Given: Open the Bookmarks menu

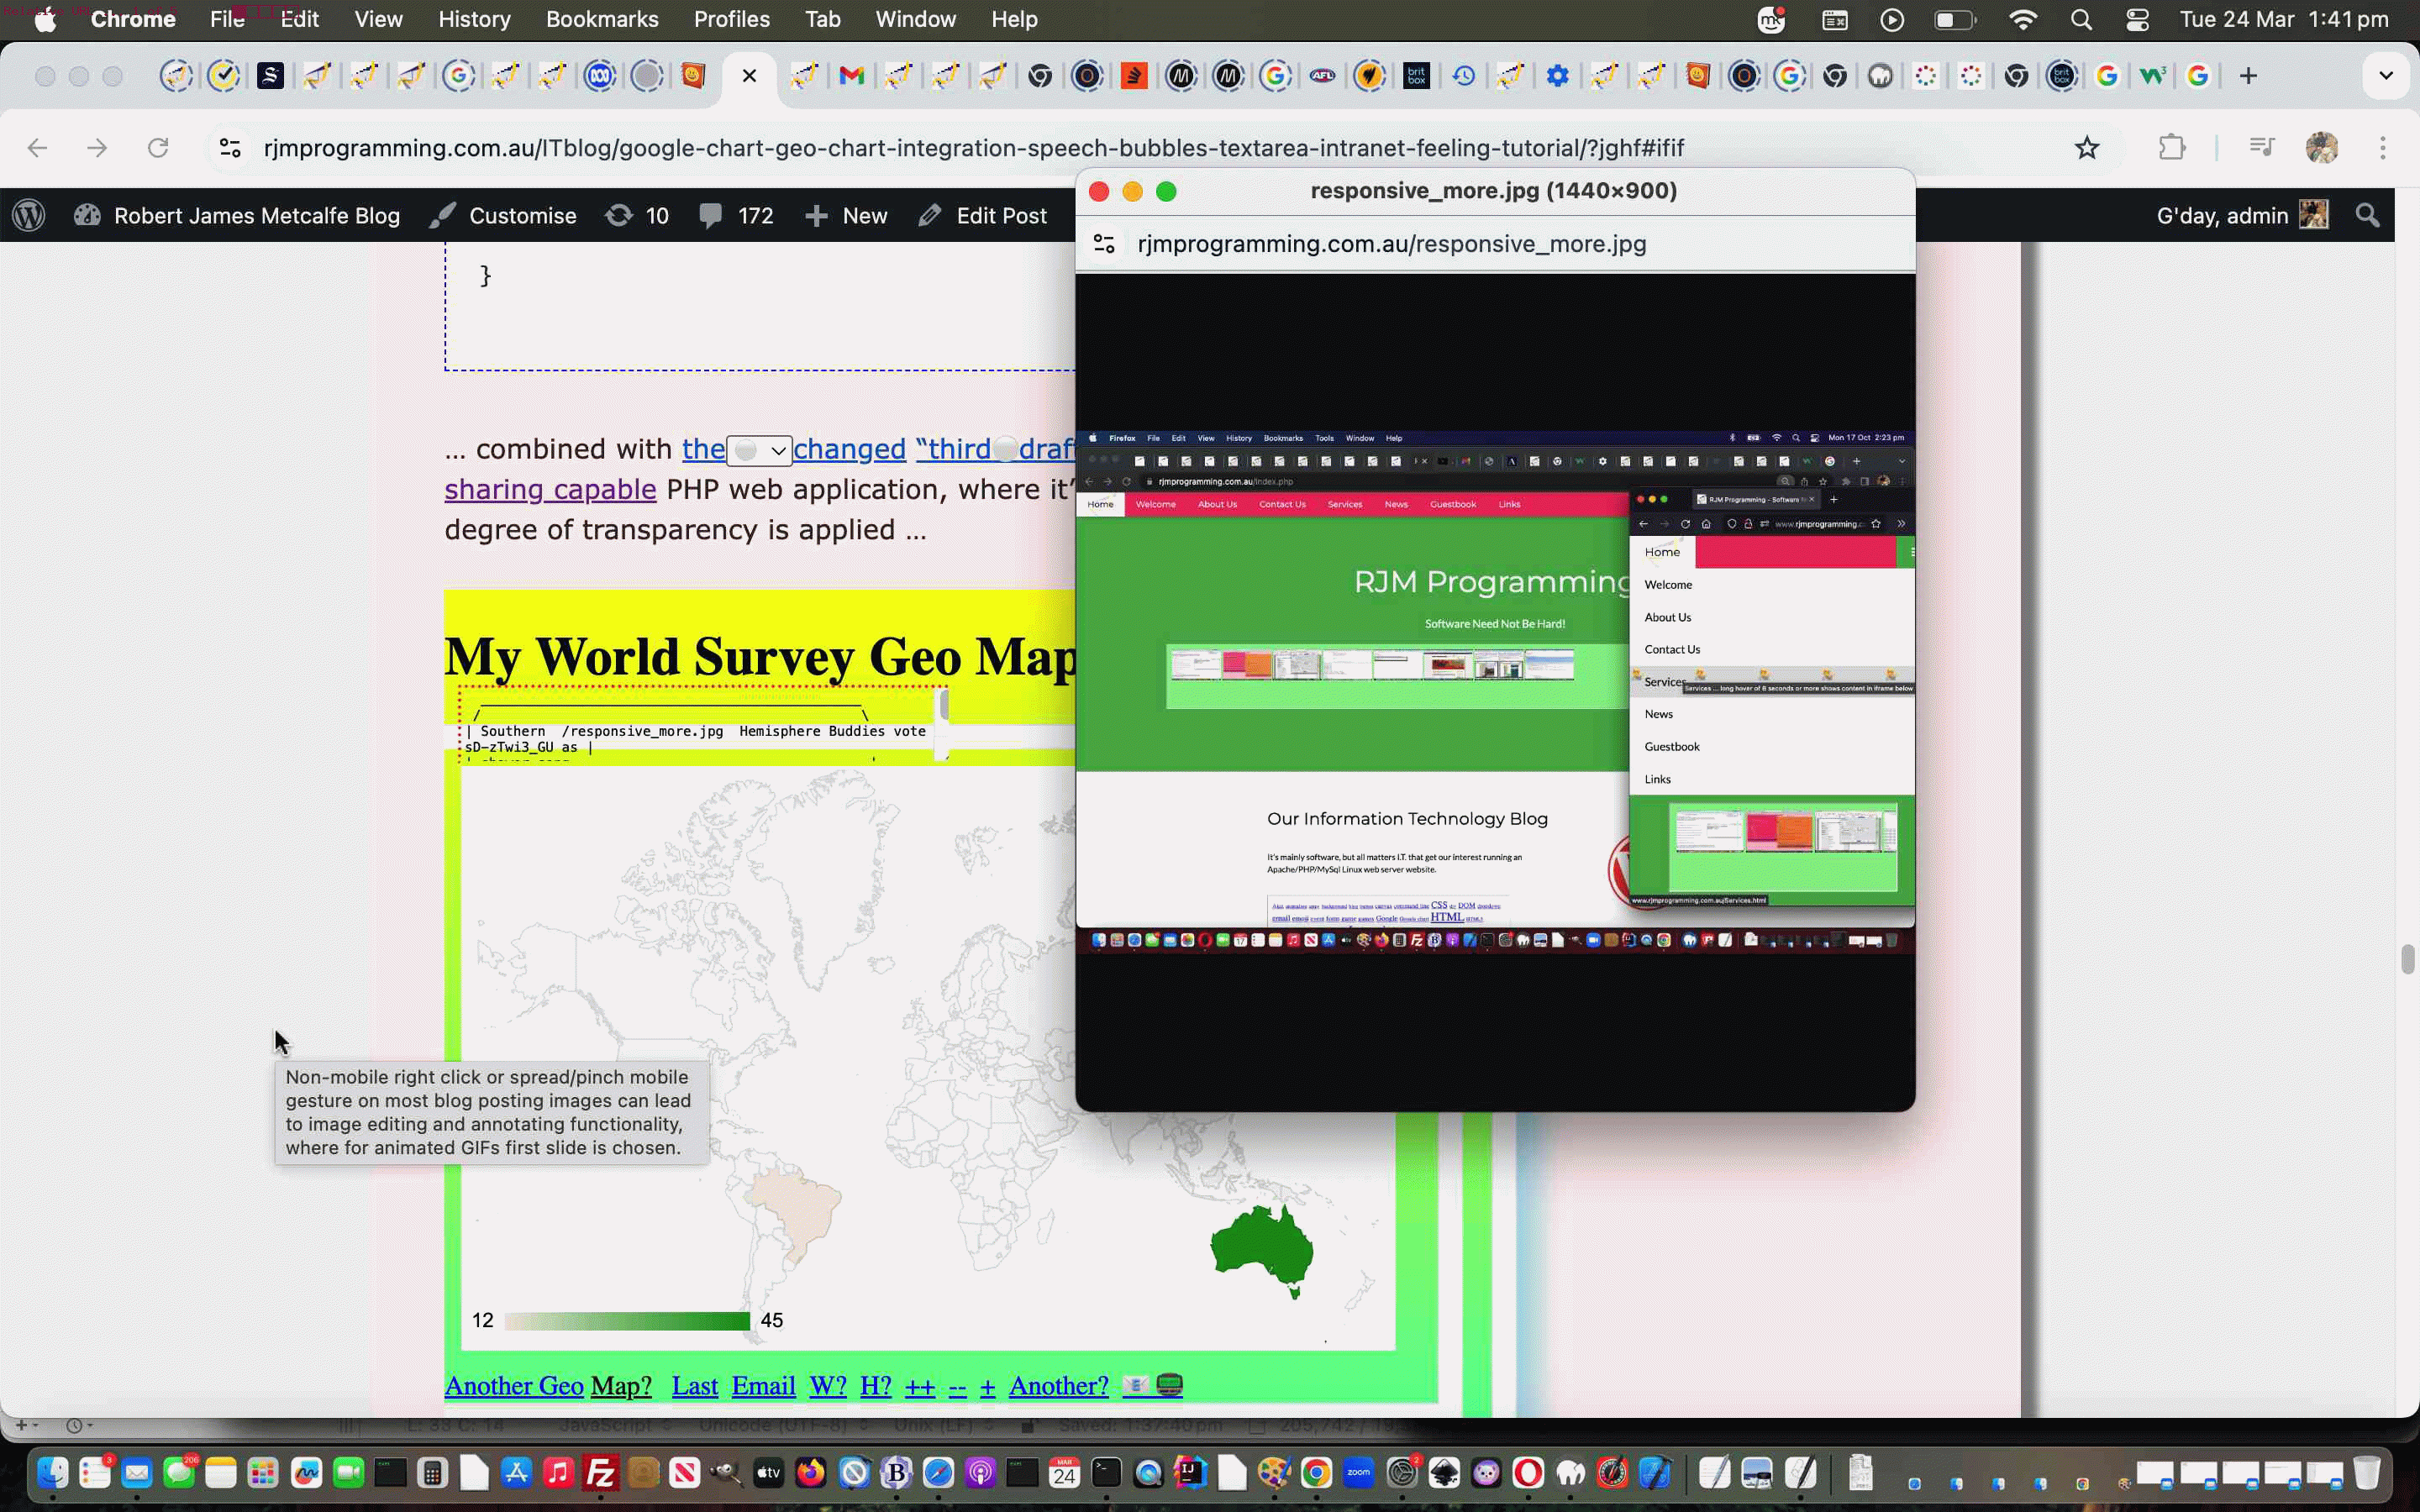Looking at the screenshot, I should [602, 19].
